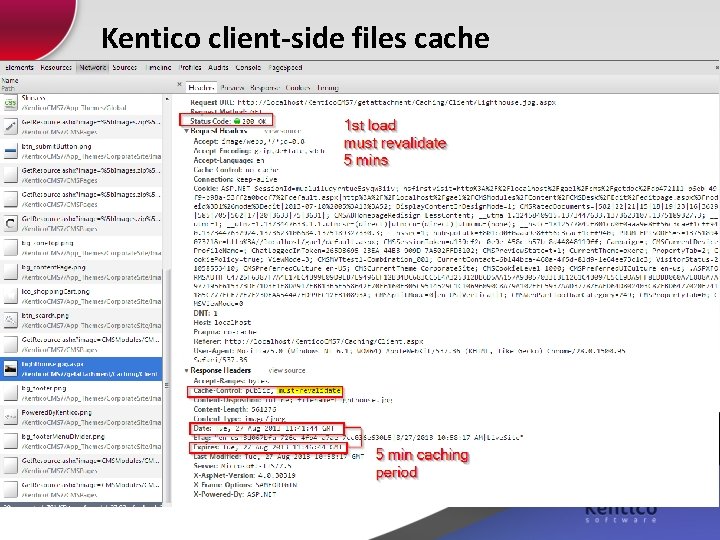Close the request details pane with the X
Viewport: 720px width, 540px height.
click(x=180, y=84)
